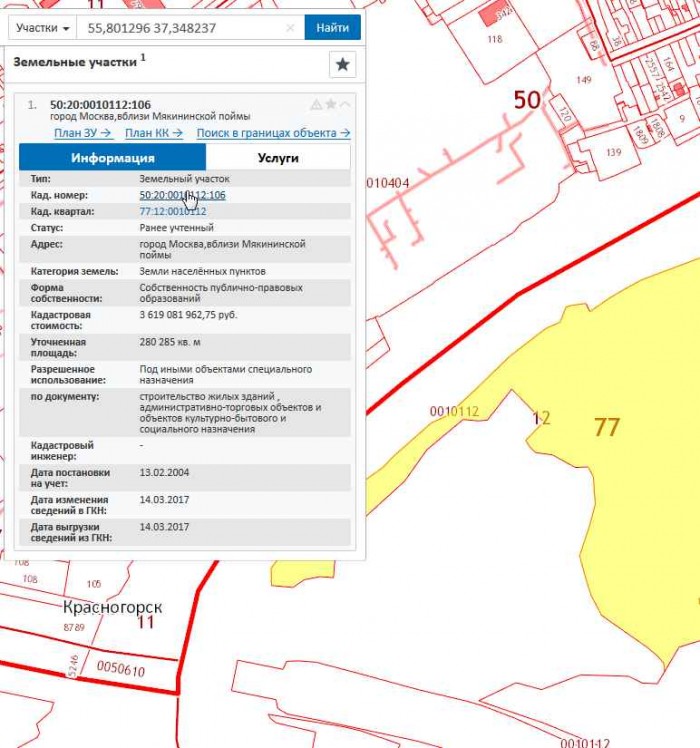Click map parcel numbered 139
This screenshot has height=748, width=700.
tap(613, 152)
